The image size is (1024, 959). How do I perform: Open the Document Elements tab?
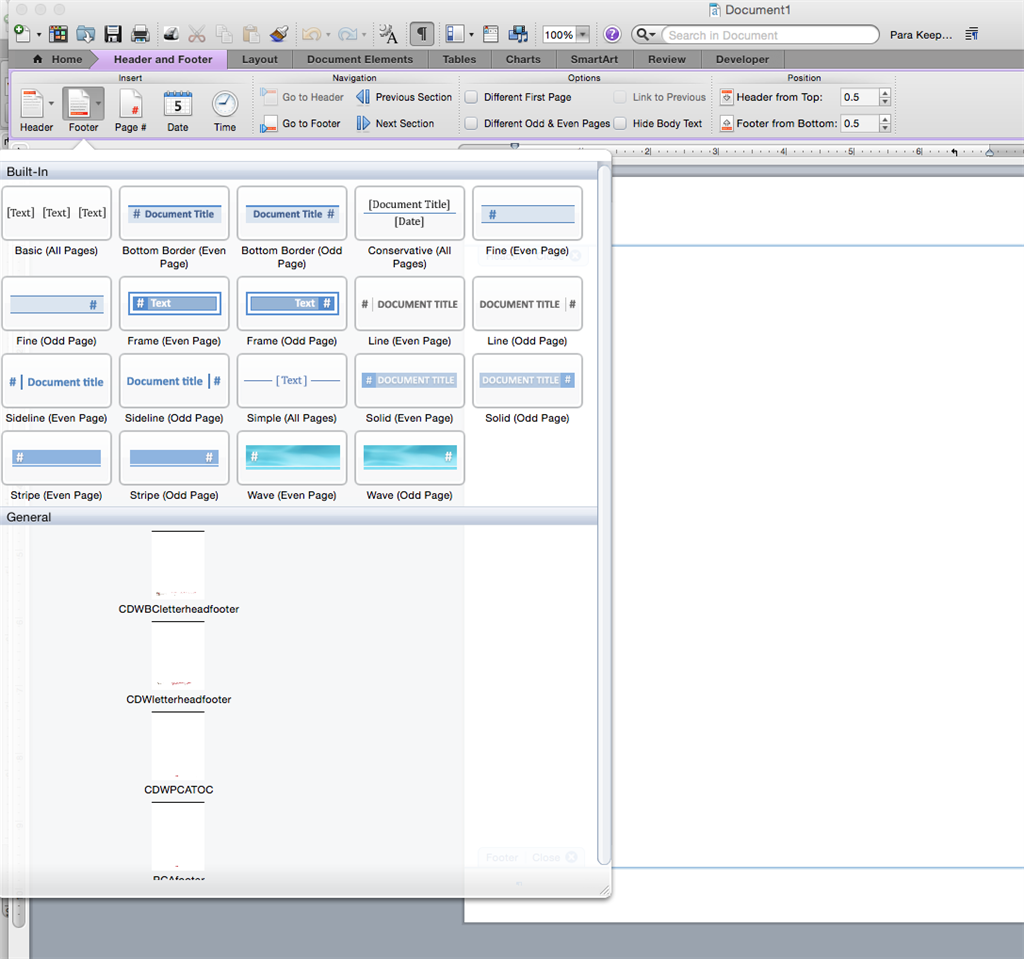(x=360, y=59)
